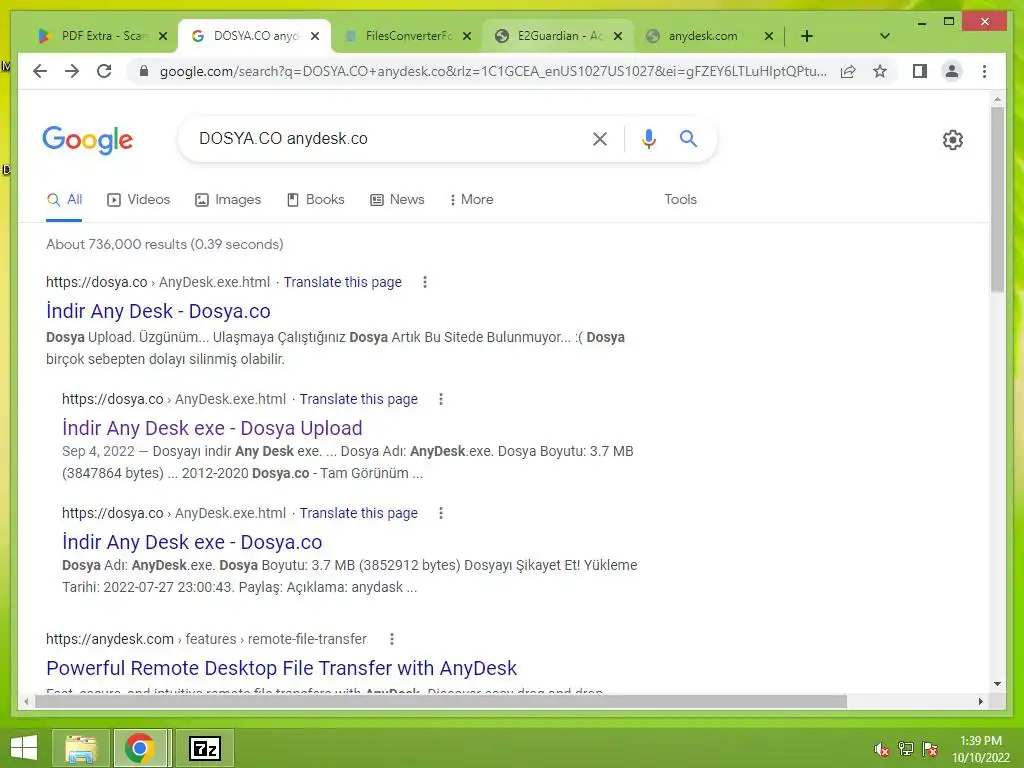Image resolution: width=1024 pixels, height=768 pixels.
Task: Open 'İndir Any Desk exe - Dosya.co' result
Action: [192, 542]
